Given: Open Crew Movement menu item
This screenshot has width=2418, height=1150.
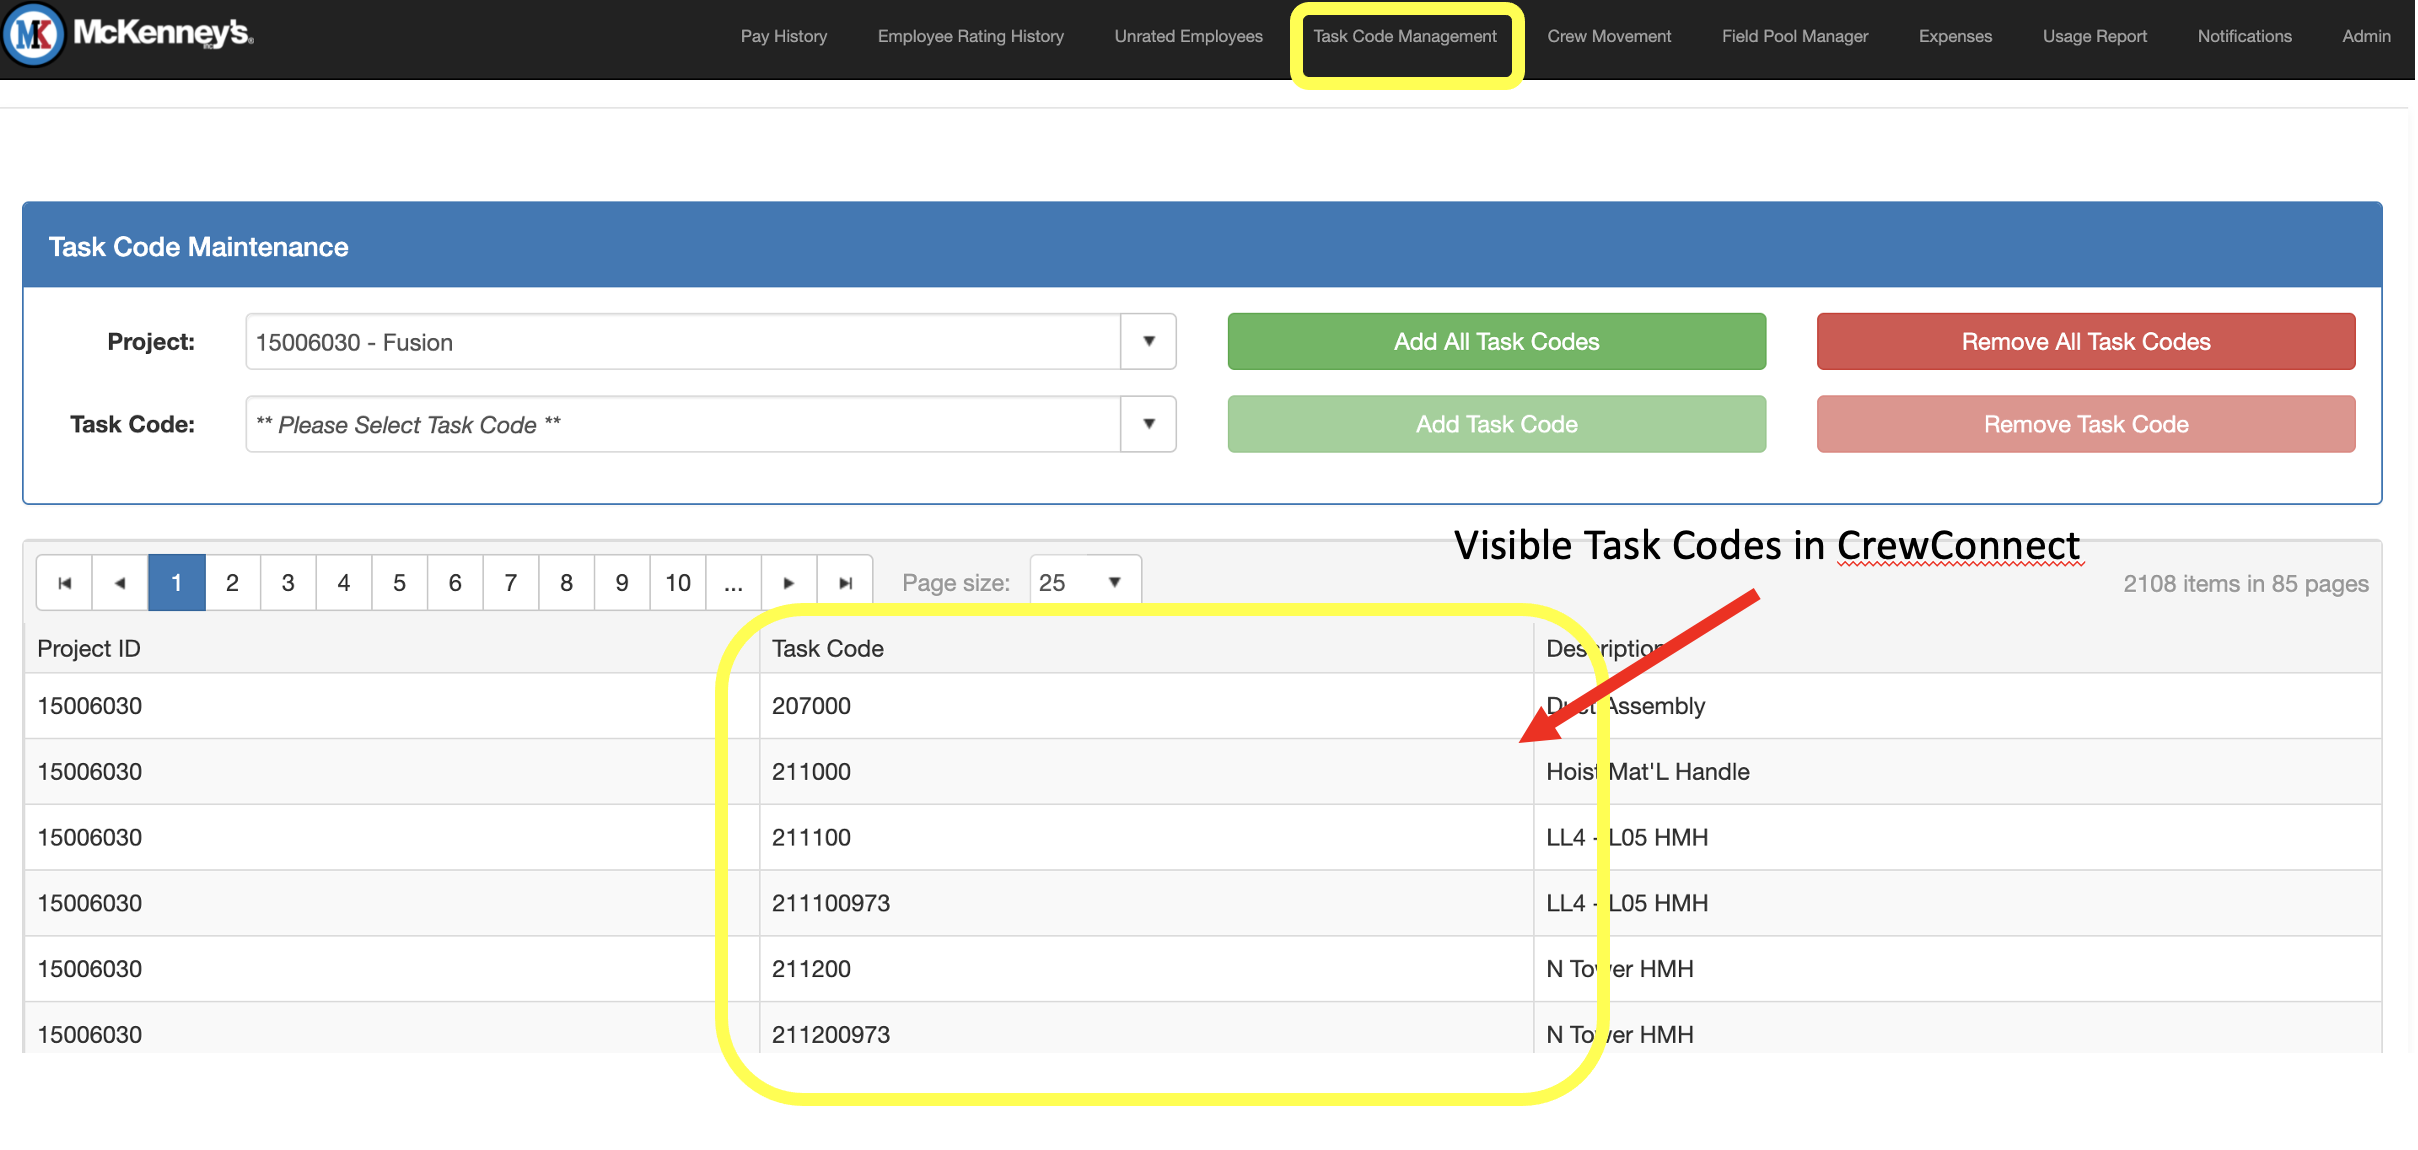Looking at the screenshot, I should [x=1608, y=37].
